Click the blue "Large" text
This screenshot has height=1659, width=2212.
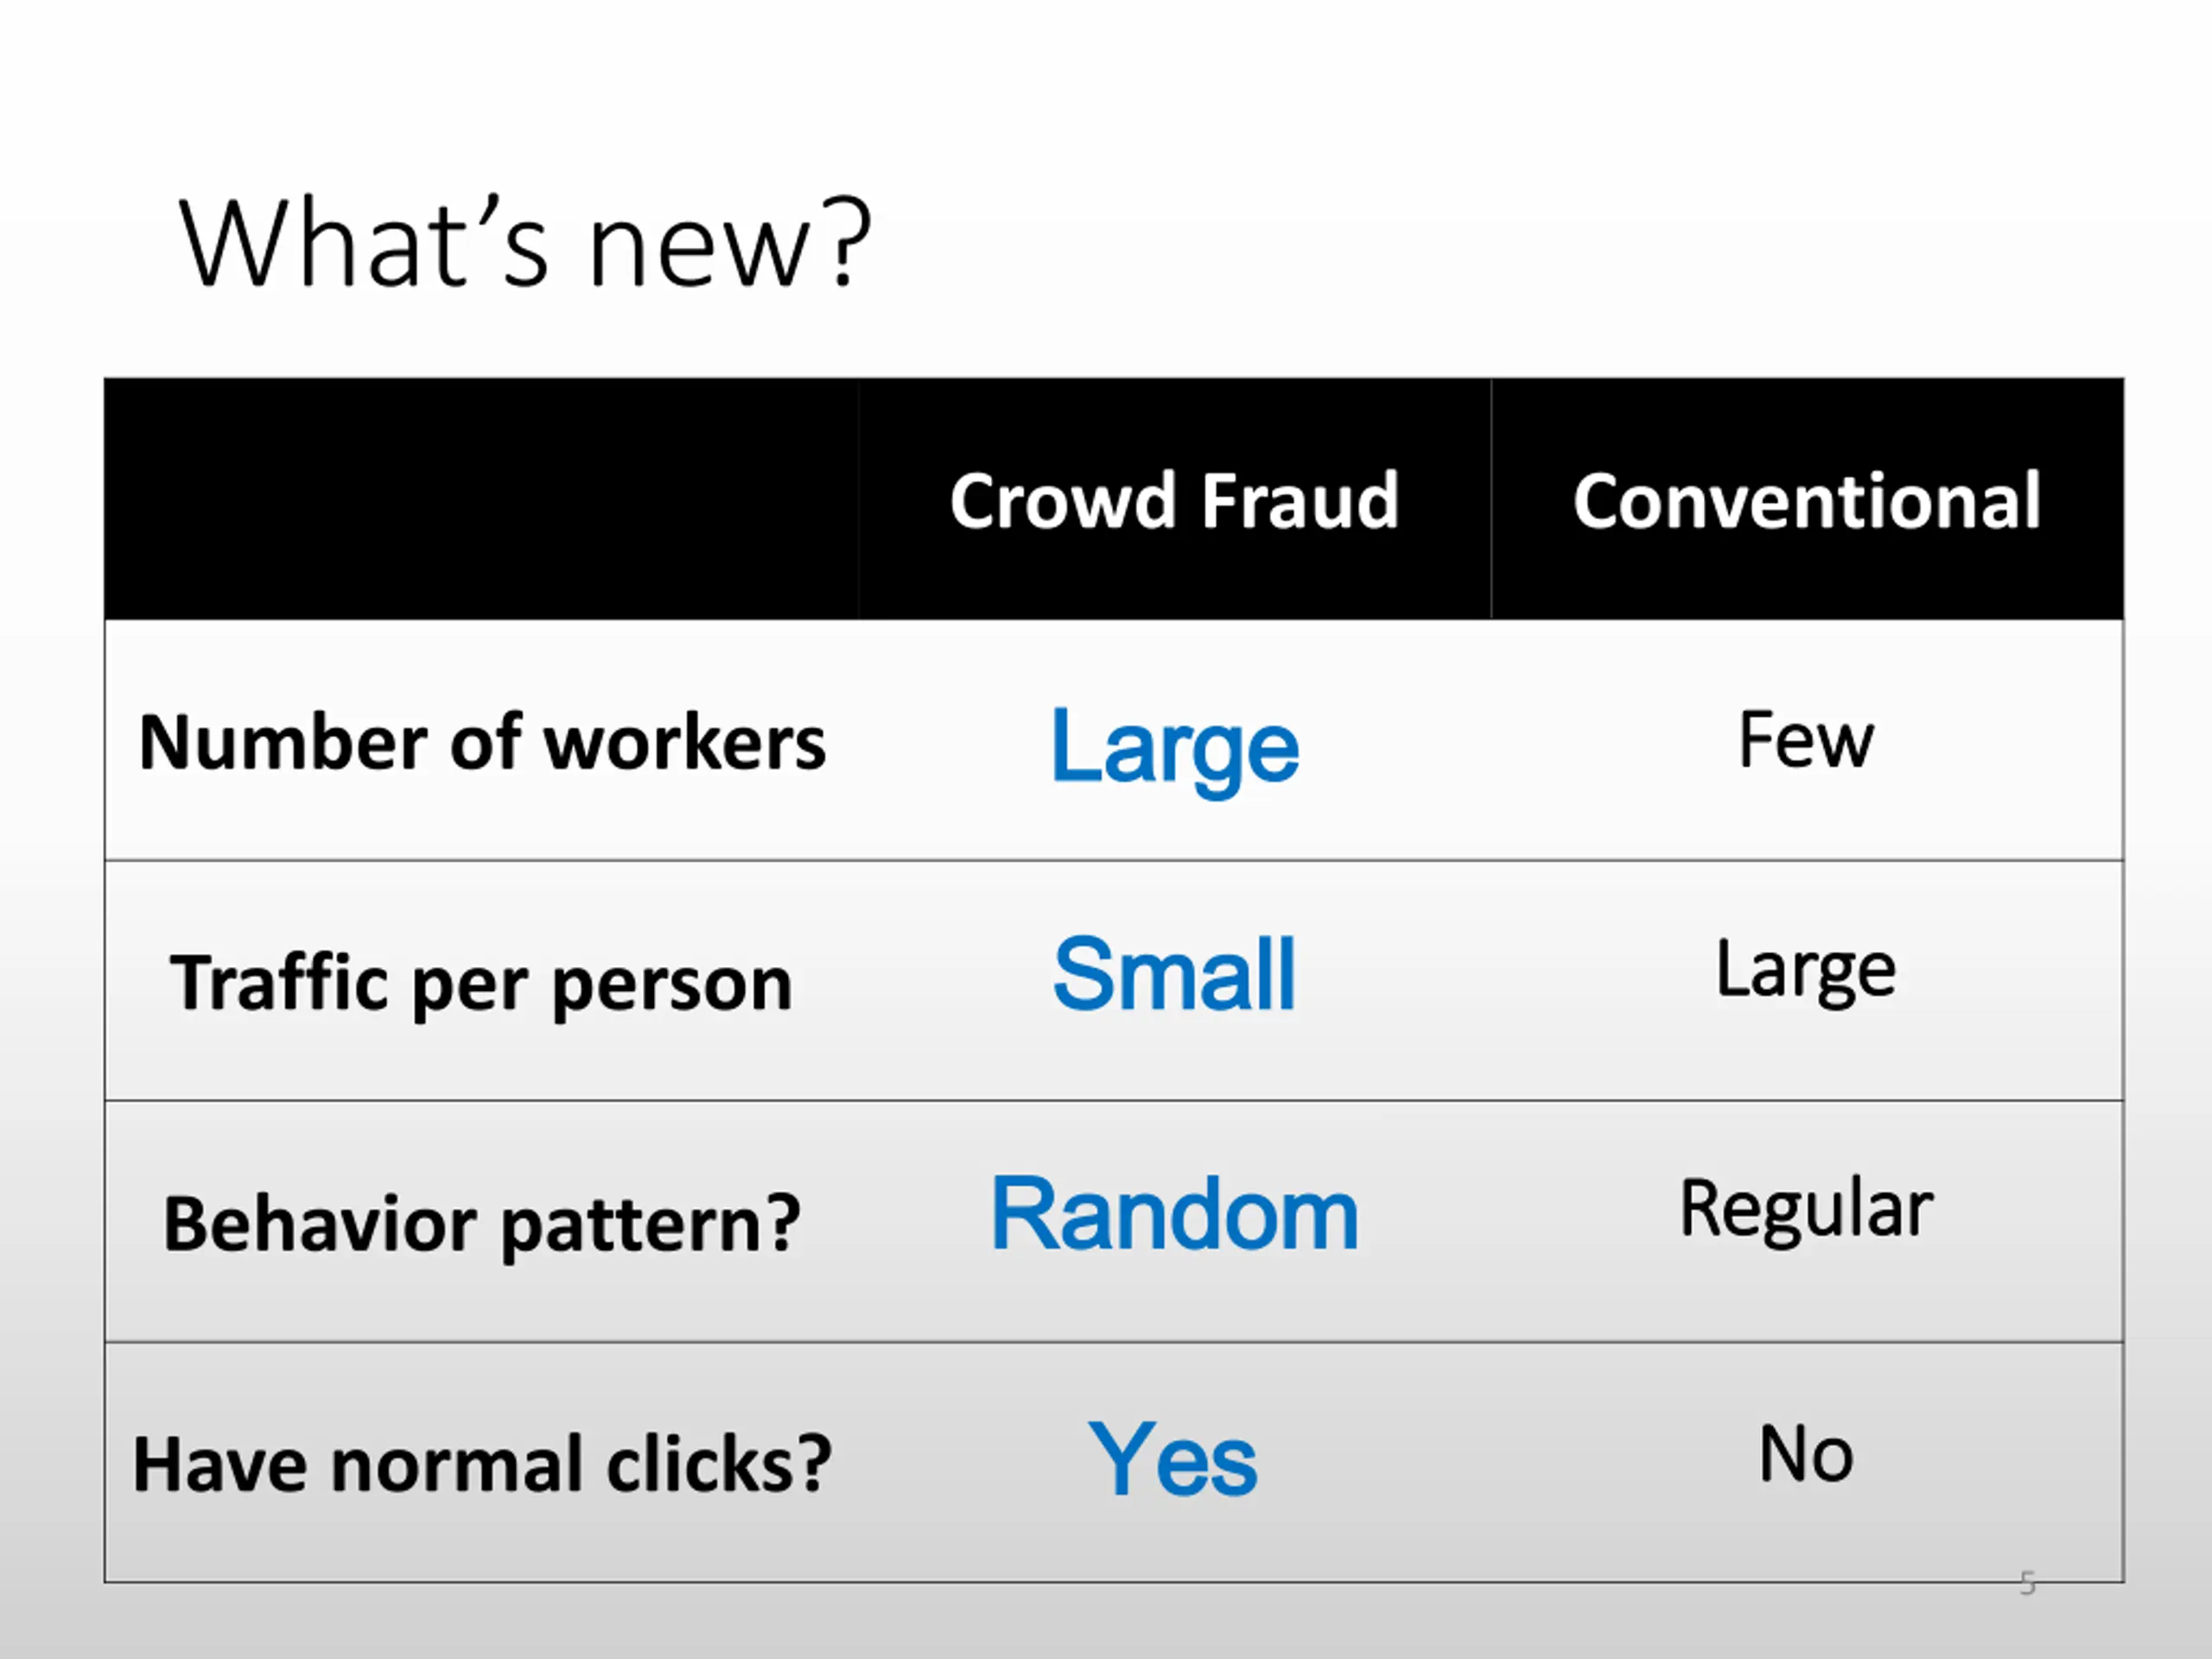point(1174,747)
